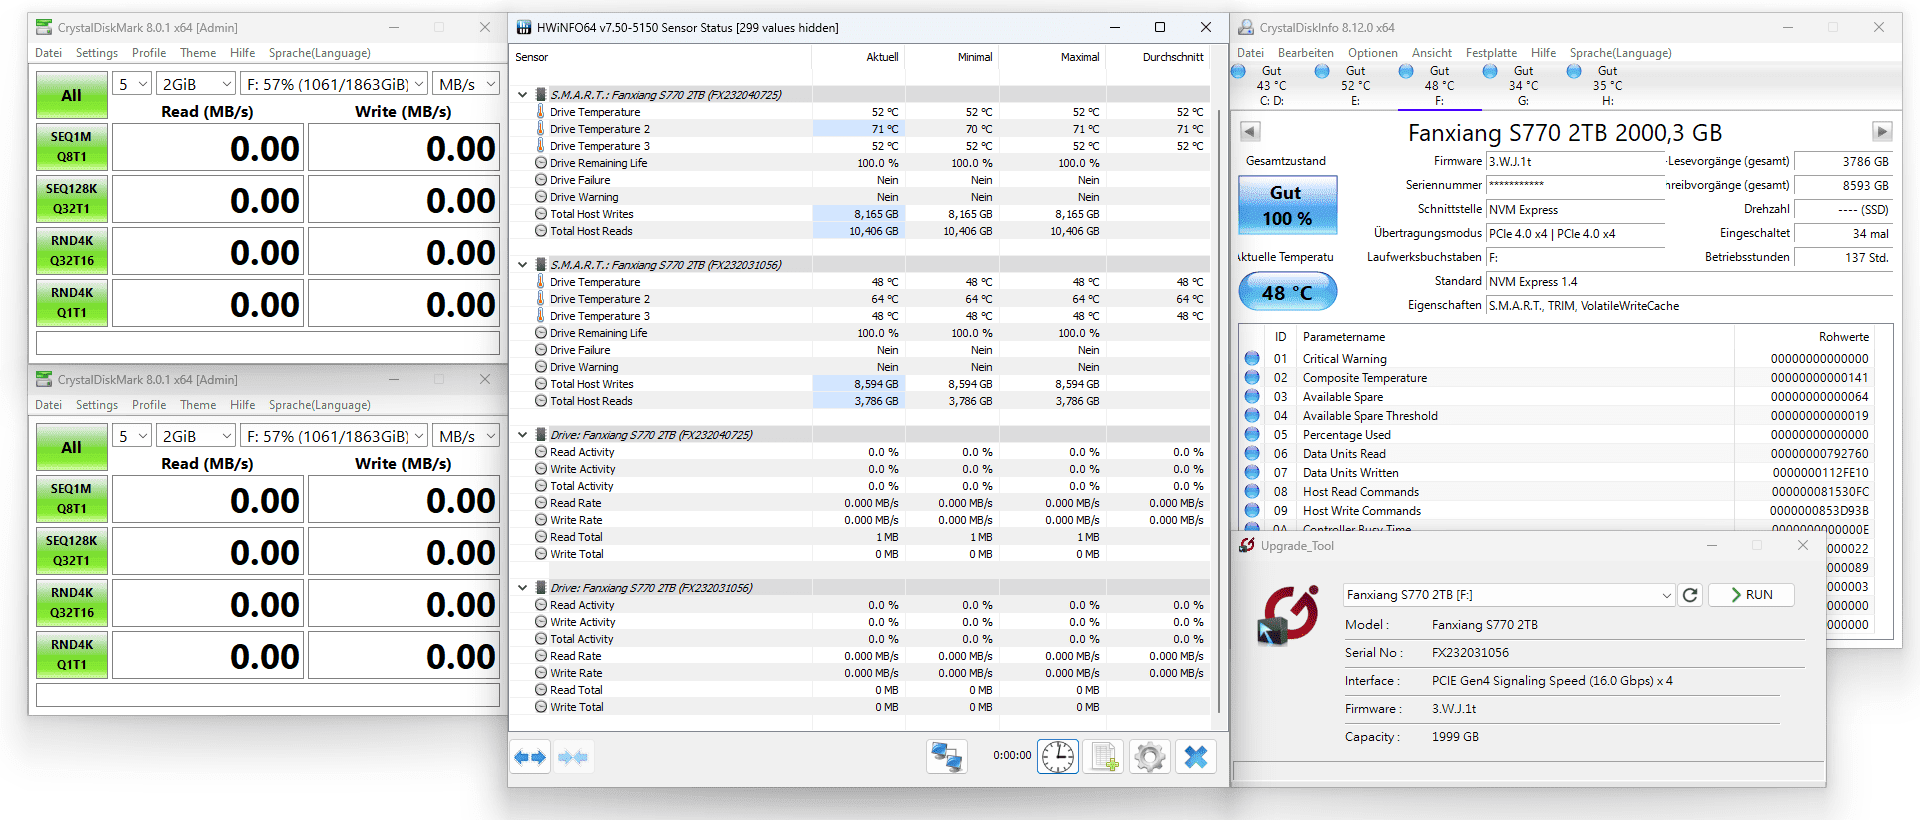1920x820 pixels.
Task: Open Profile menu in top CrystalDiskMark
Action: click(149, 53)
